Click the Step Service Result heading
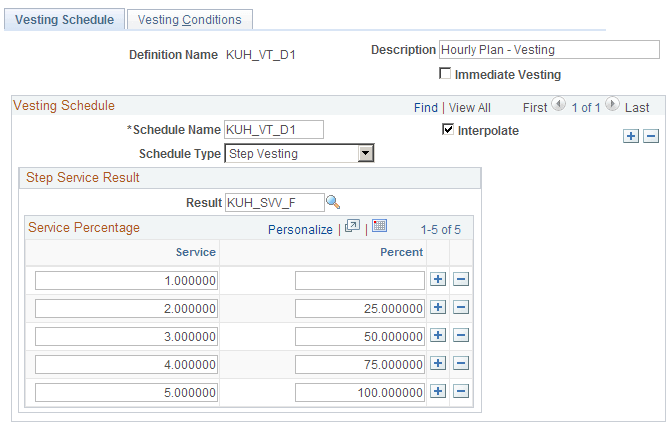 (83, 177)
